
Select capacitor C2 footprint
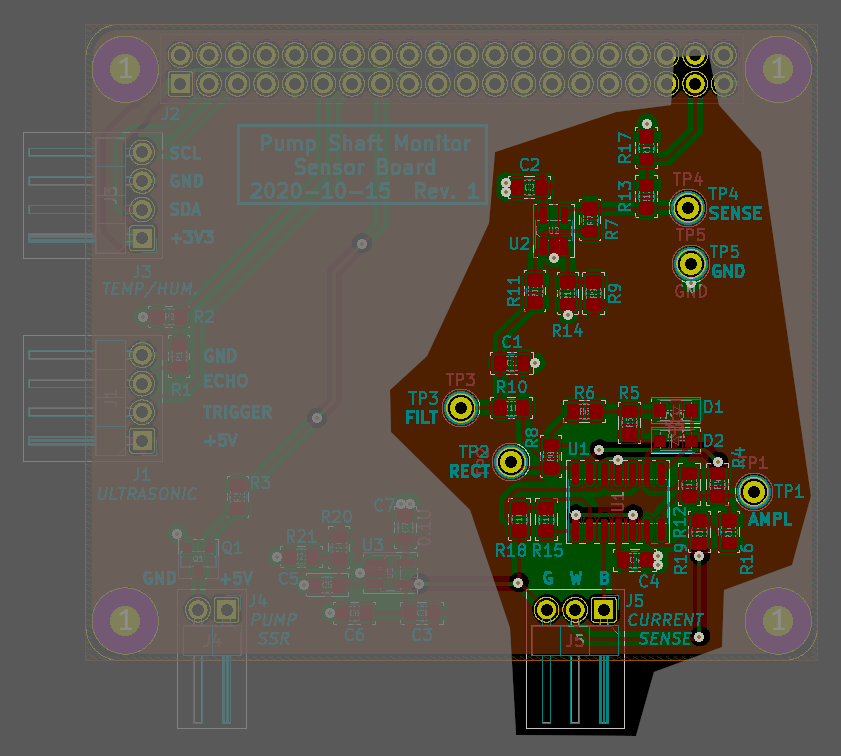pos(529,188)
